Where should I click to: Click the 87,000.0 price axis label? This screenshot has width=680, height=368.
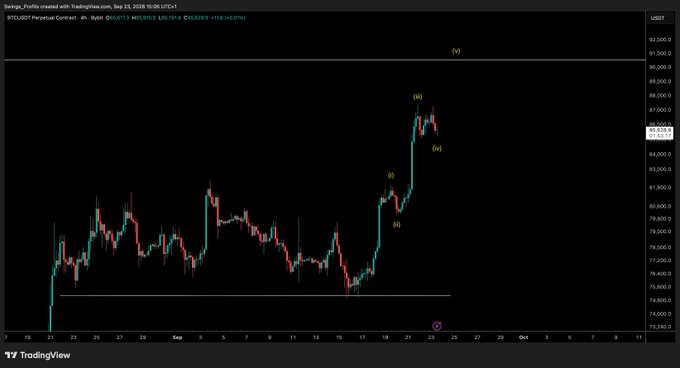pyautogui.click(x=660, y=110)
